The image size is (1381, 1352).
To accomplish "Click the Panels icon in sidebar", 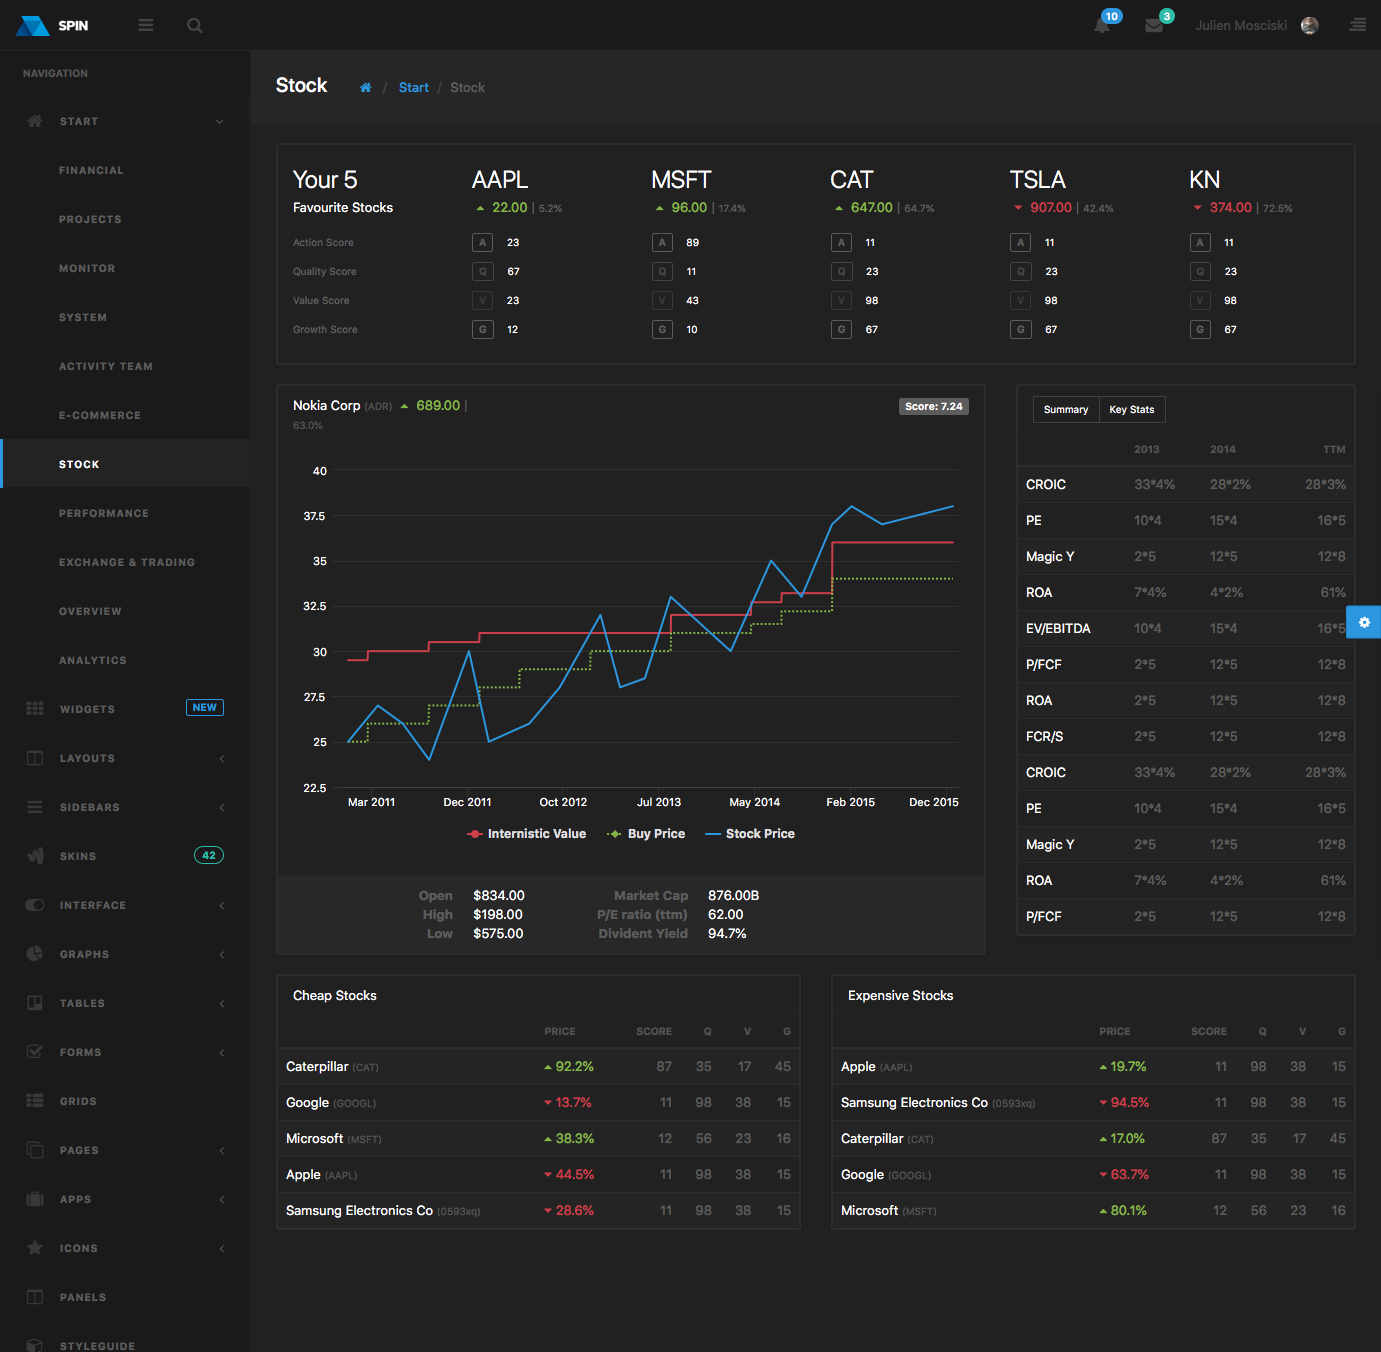I will coord(35,1297).
